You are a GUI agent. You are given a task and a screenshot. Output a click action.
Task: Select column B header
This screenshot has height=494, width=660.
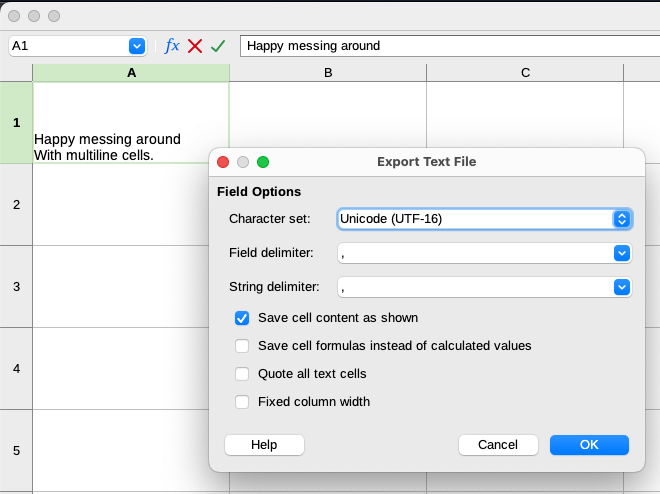(328, 73)
